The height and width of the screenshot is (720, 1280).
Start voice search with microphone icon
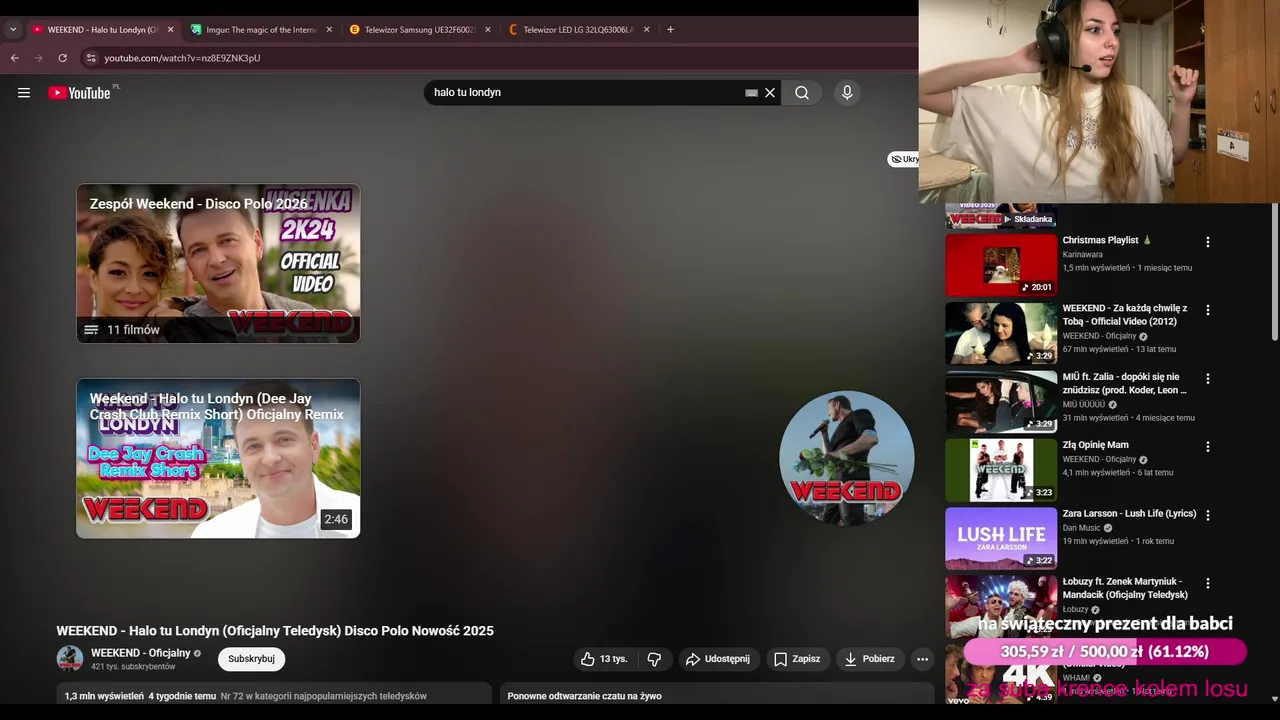point(847,93)
